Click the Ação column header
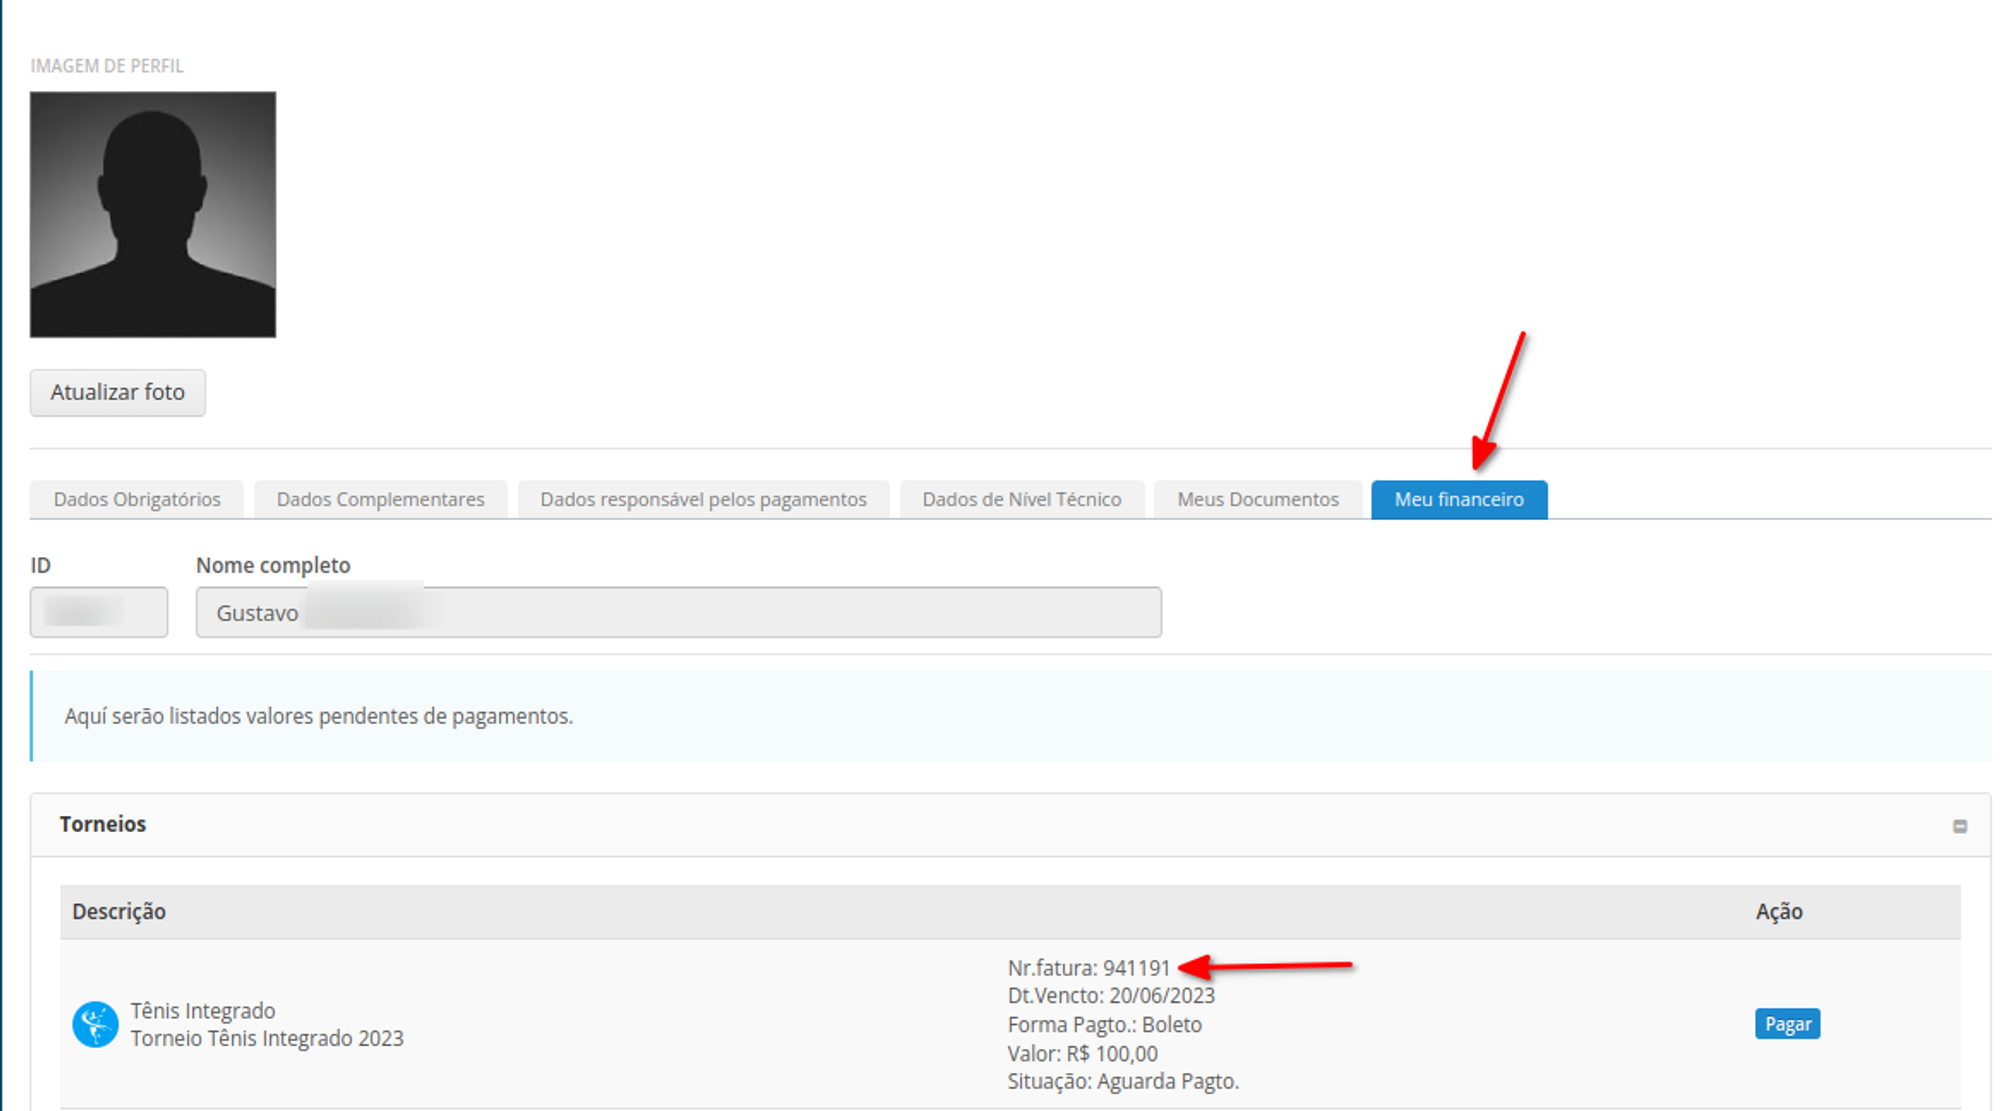Screen dimensions: 2000x1111 pos(1778,911)
